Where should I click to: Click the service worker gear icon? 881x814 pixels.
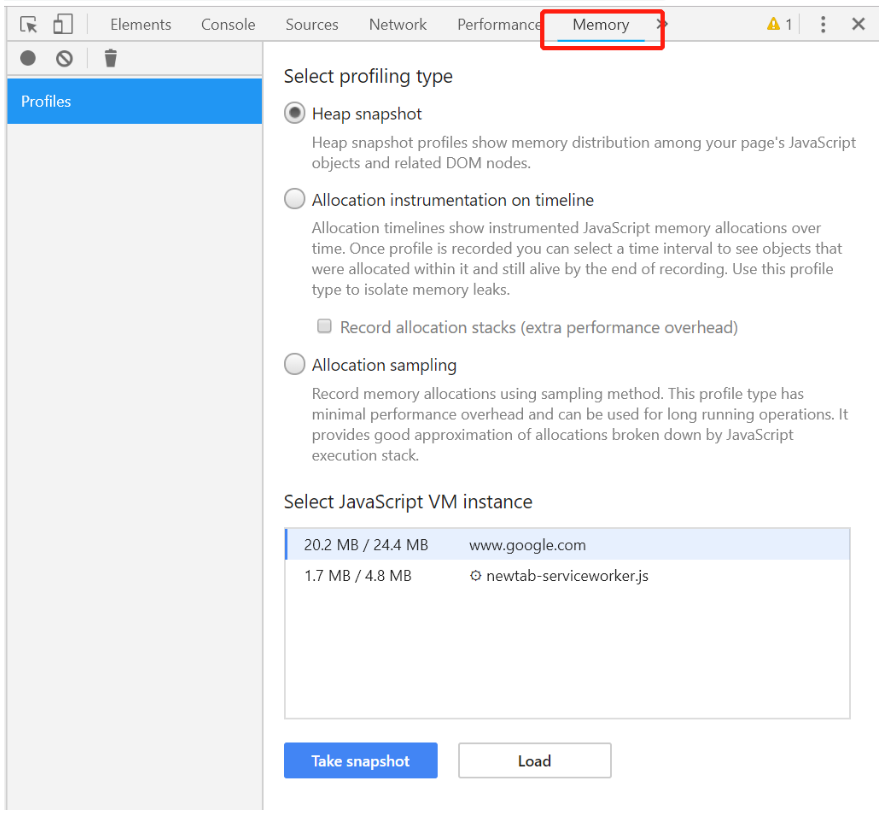pos(475,576)
